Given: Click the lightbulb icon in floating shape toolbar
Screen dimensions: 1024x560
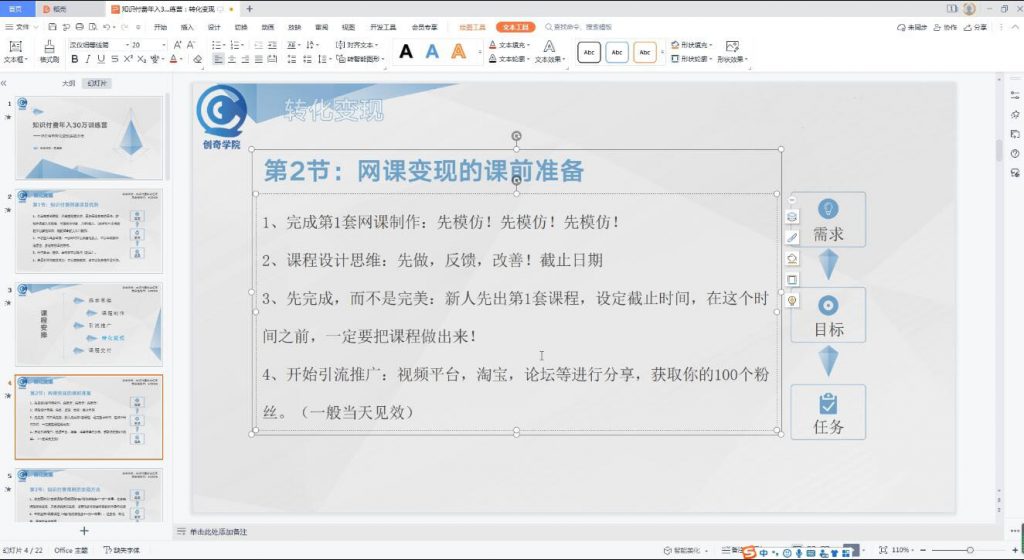Looking at the screenshot, I should 792,300.
